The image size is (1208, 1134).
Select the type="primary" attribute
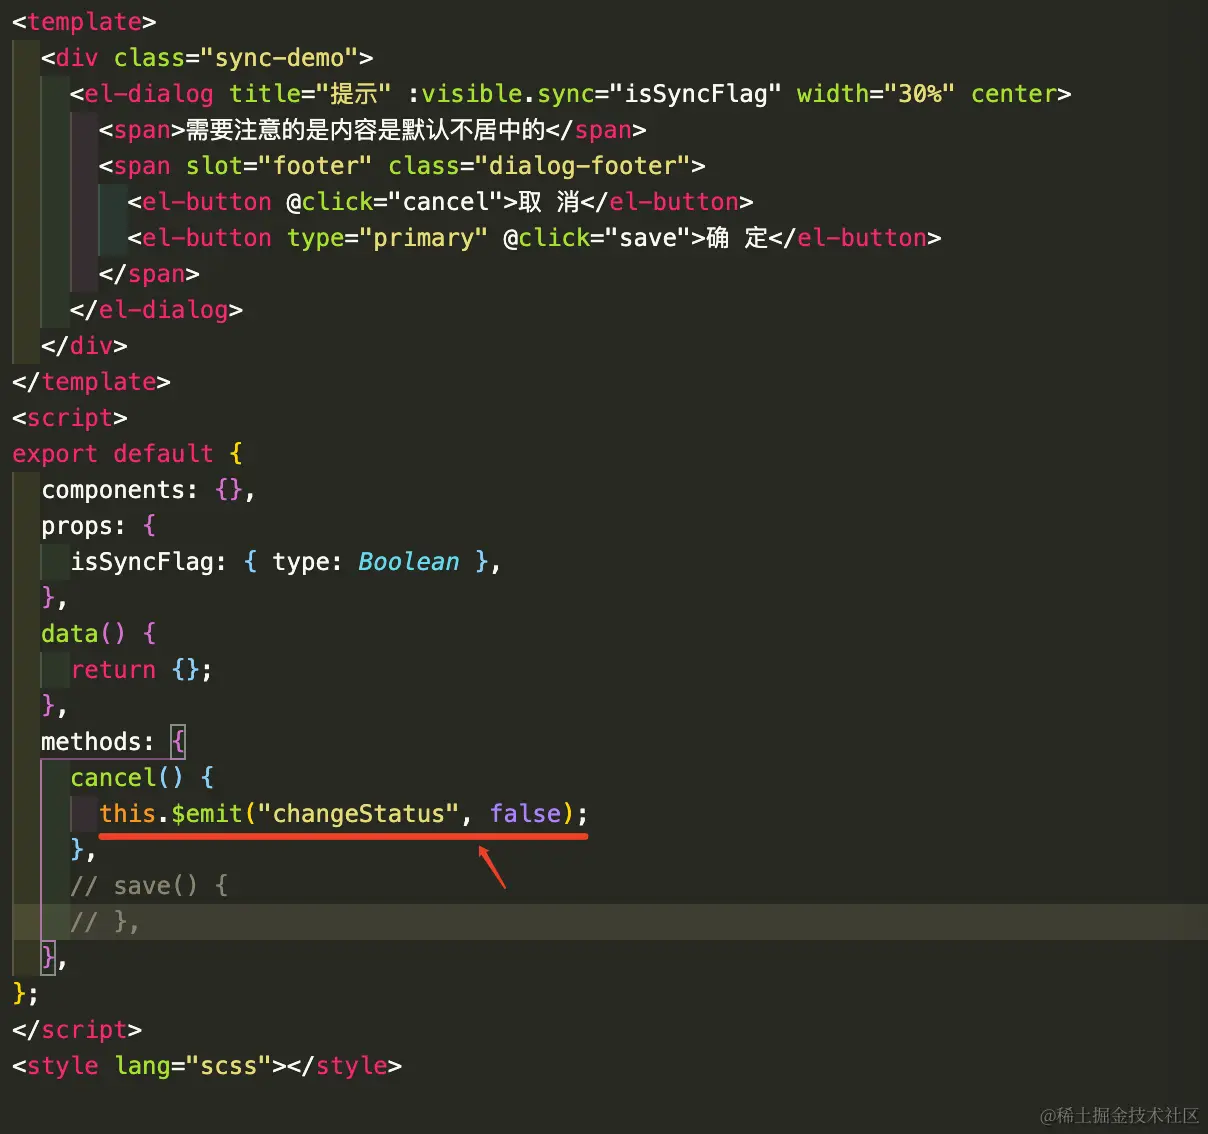[387, 237]
